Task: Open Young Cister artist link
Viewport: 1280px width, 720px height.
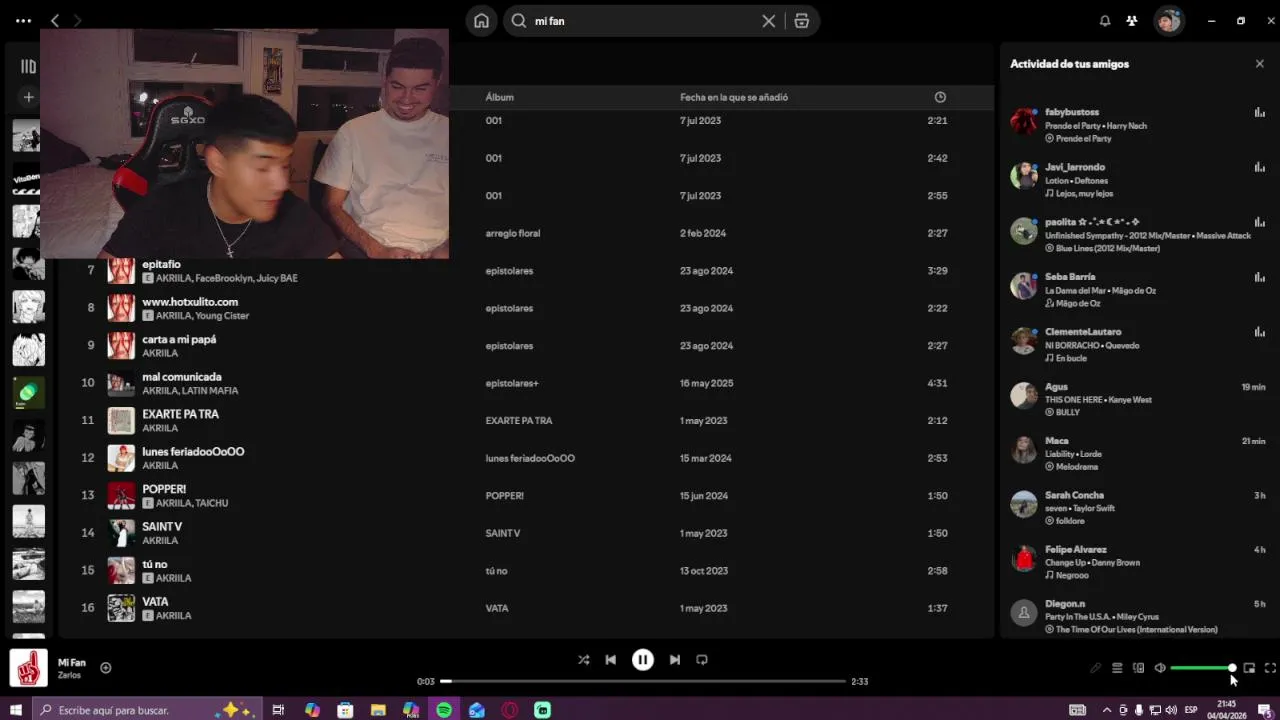Action: [222, 316]
